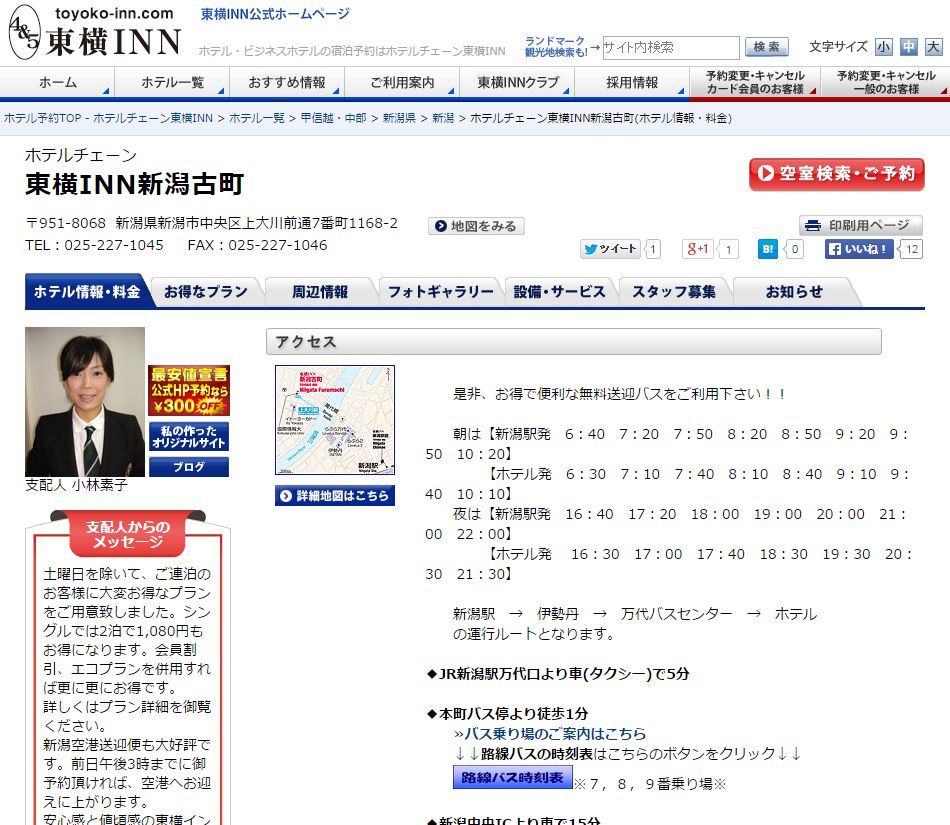Switch to the スタッフ募集 tab
950x825 pixels.
click(674, 292)
